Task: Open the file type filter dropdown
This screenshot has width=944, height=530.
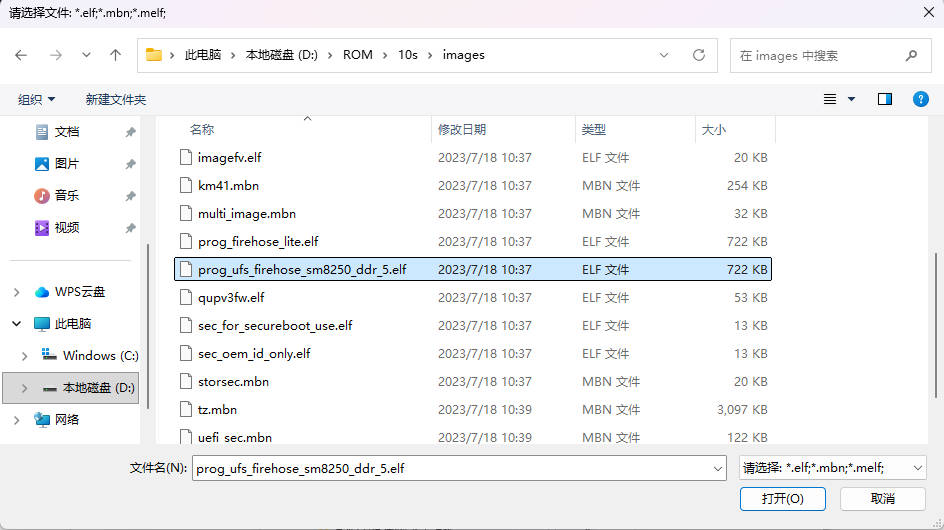Action: tap(832, 468)
